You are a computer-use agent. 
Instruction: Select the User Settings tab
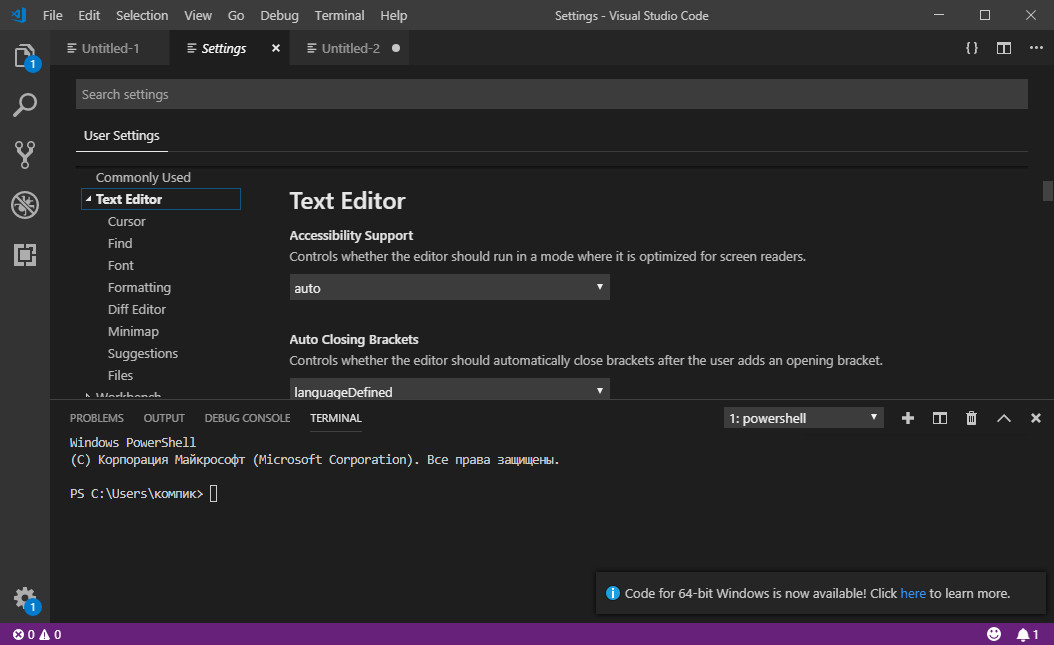tap(122, 136)
